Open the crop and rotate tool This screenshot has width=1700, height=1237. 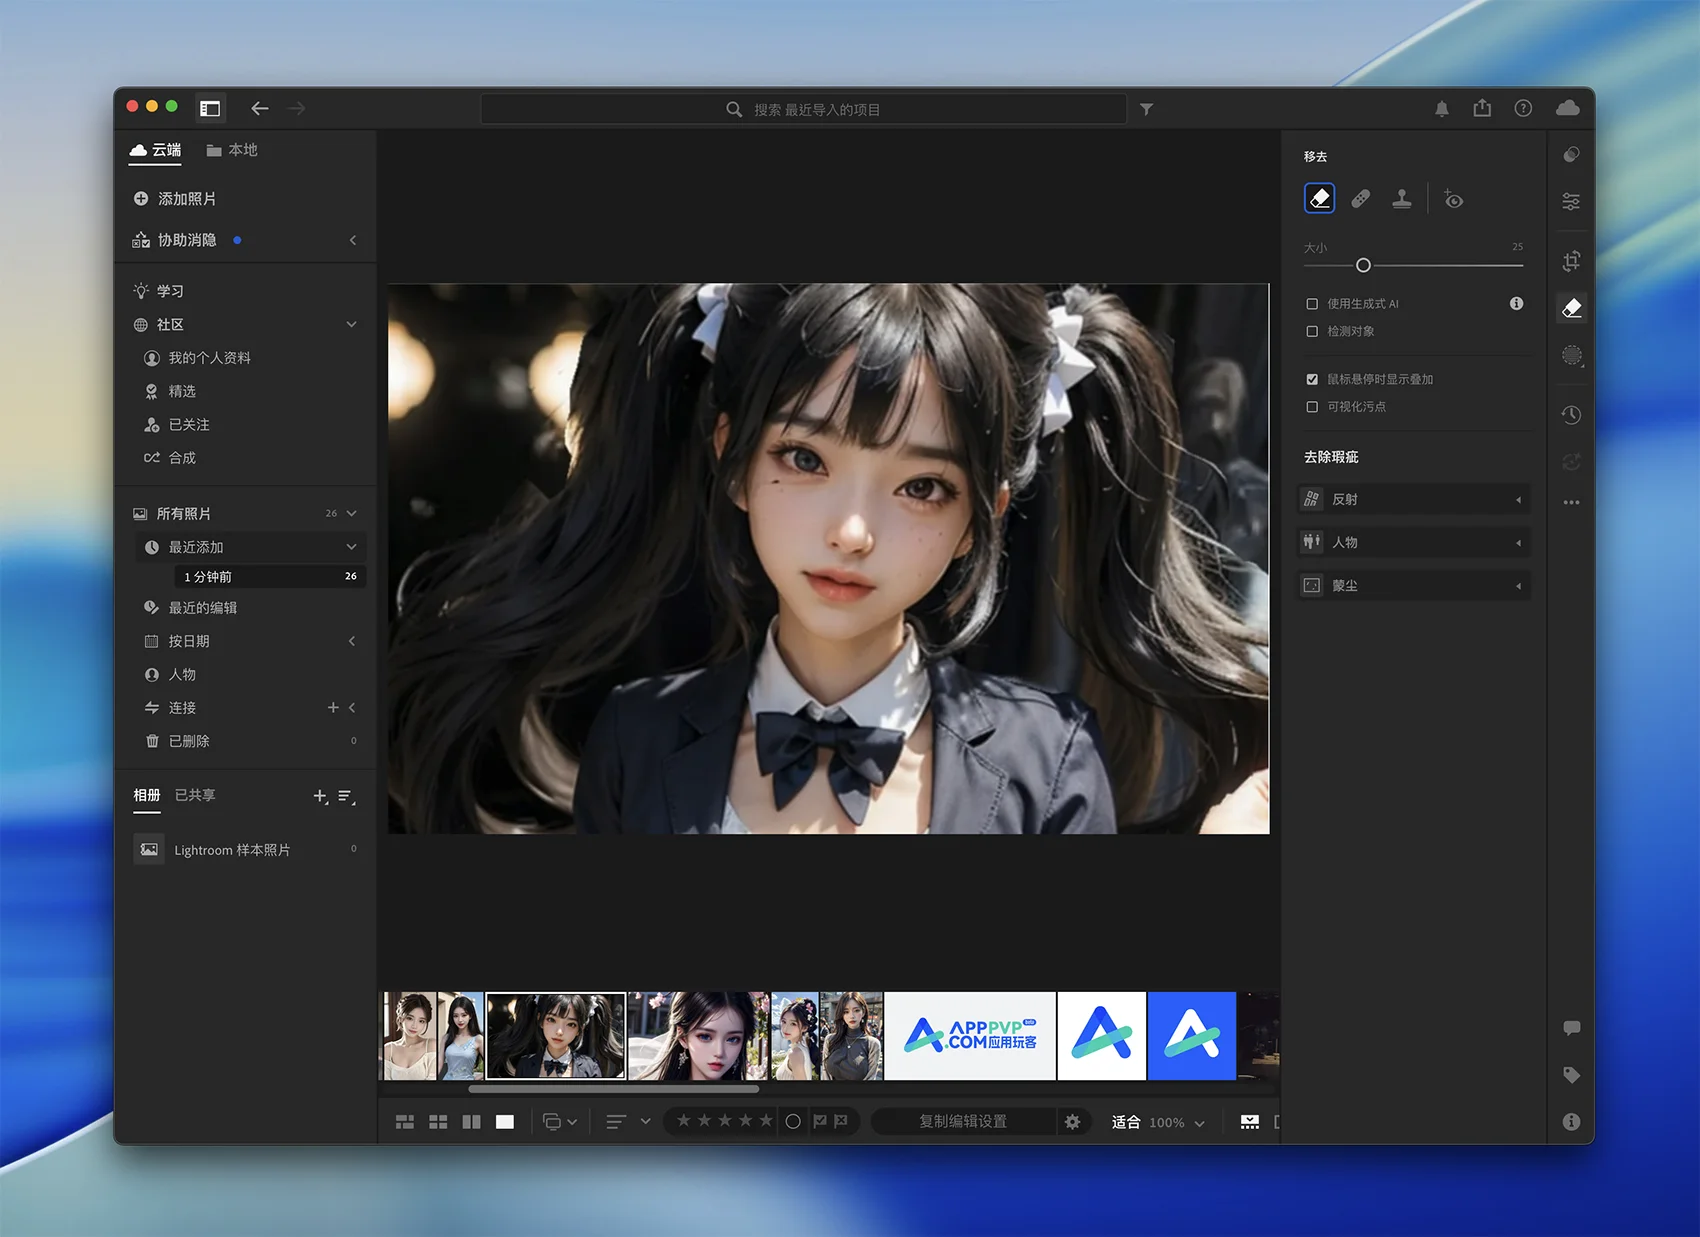click(x=1571, y=261)
